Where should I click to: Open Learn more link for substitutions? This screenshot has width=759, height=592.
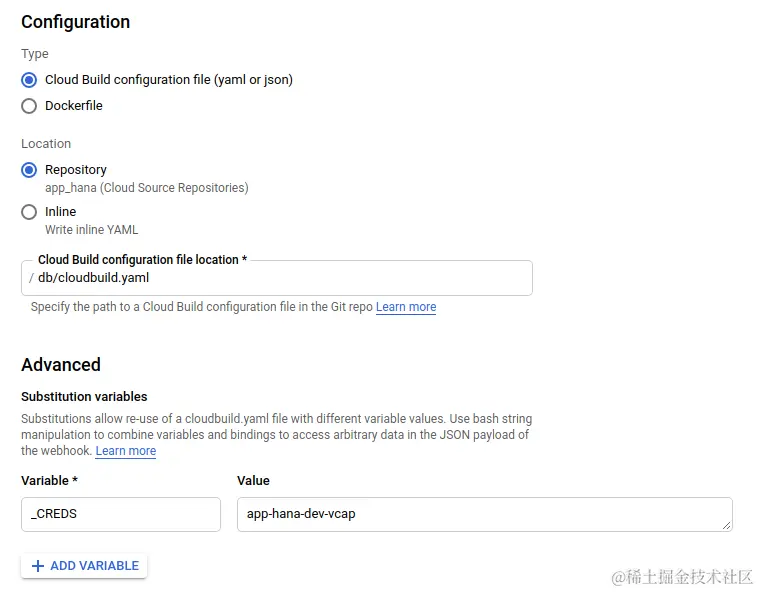(x=126, y=451)
